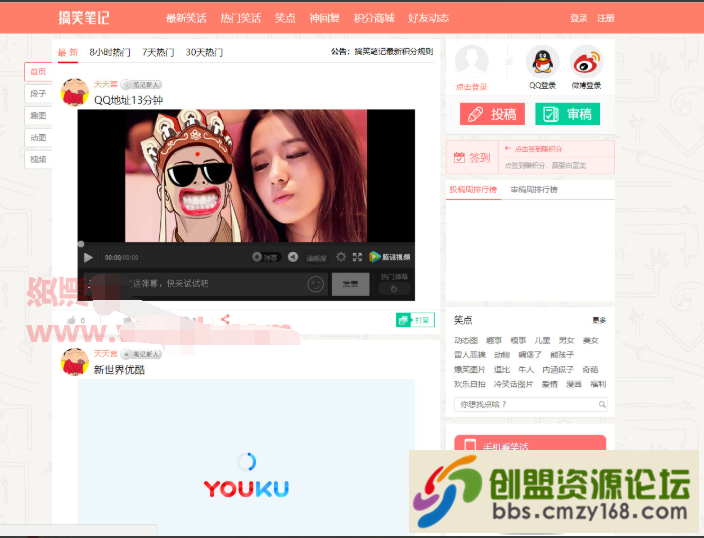This screenshot has width=704, height=538.
Task: Click the search magnifier icon
Action: pyautogui.click(x=602, y=405)
